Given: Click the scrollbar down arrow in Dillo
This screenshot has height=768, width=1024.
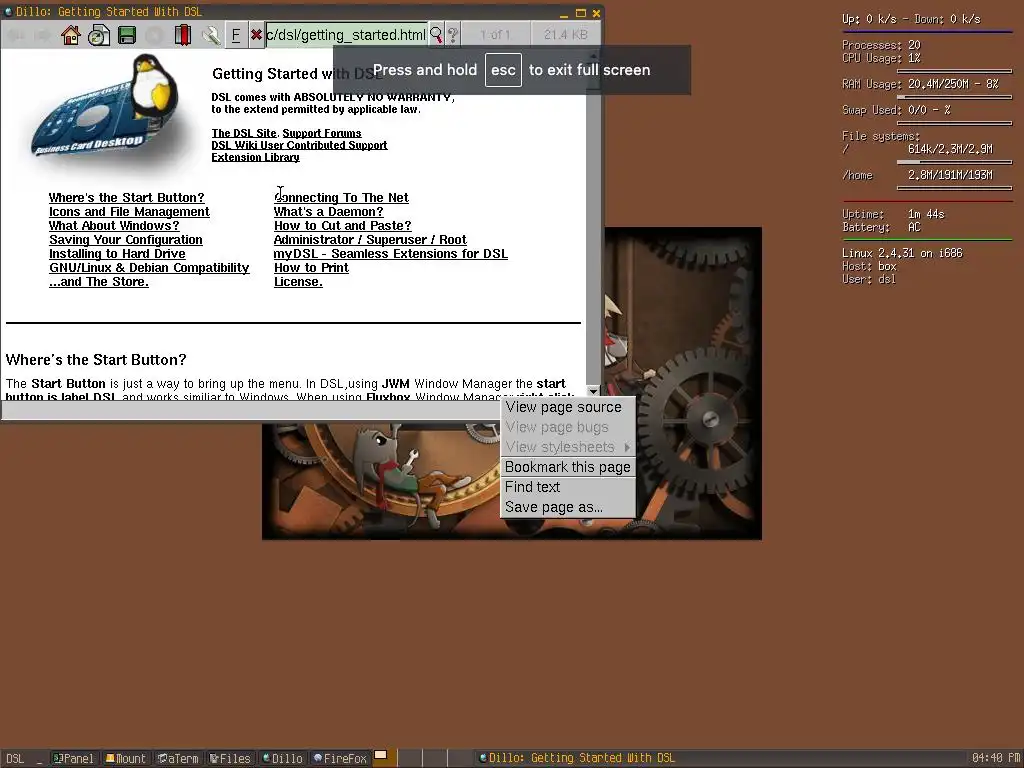Looking at the screenshot, I should click(x=593, y=391).
